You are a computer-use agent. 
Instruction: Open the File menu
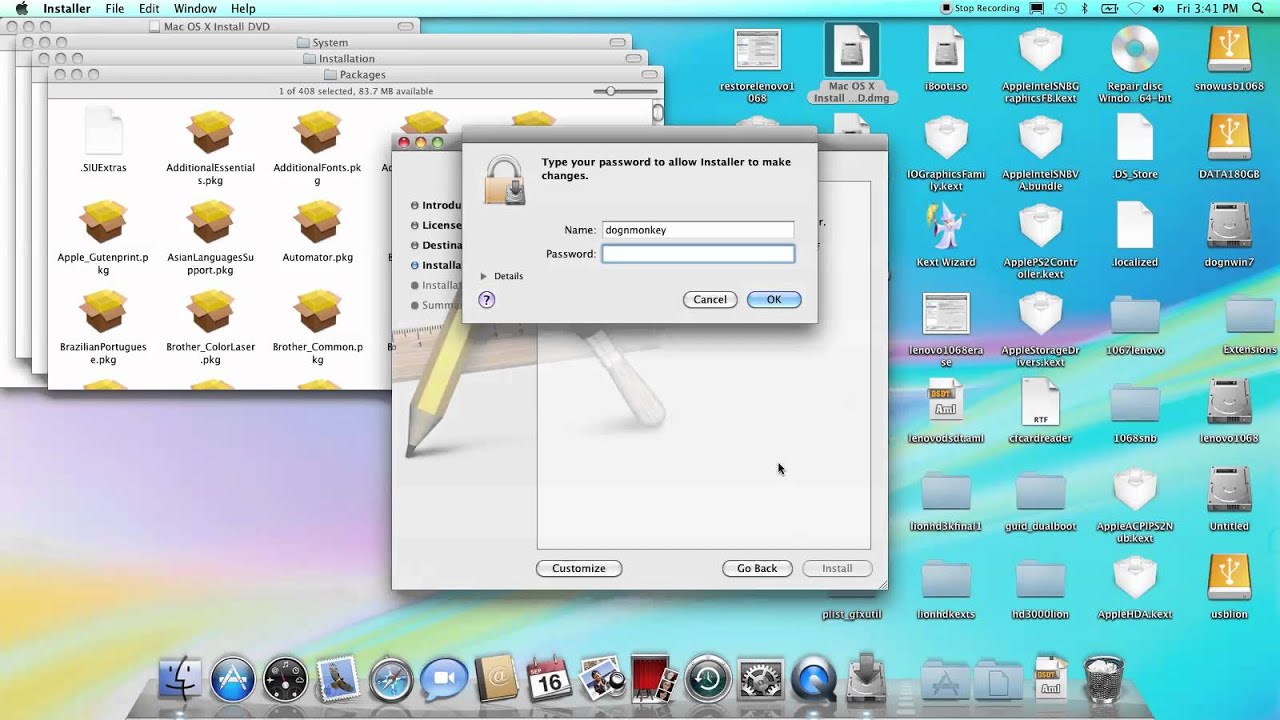point(115,8)
